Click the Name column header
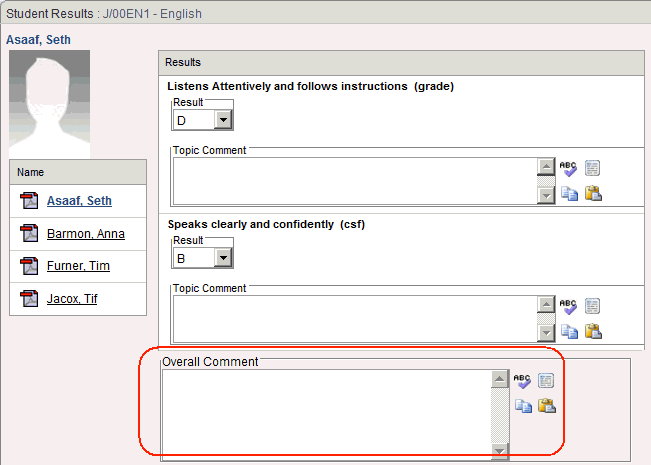Screen dimensions: 651x465 (78, 172)
